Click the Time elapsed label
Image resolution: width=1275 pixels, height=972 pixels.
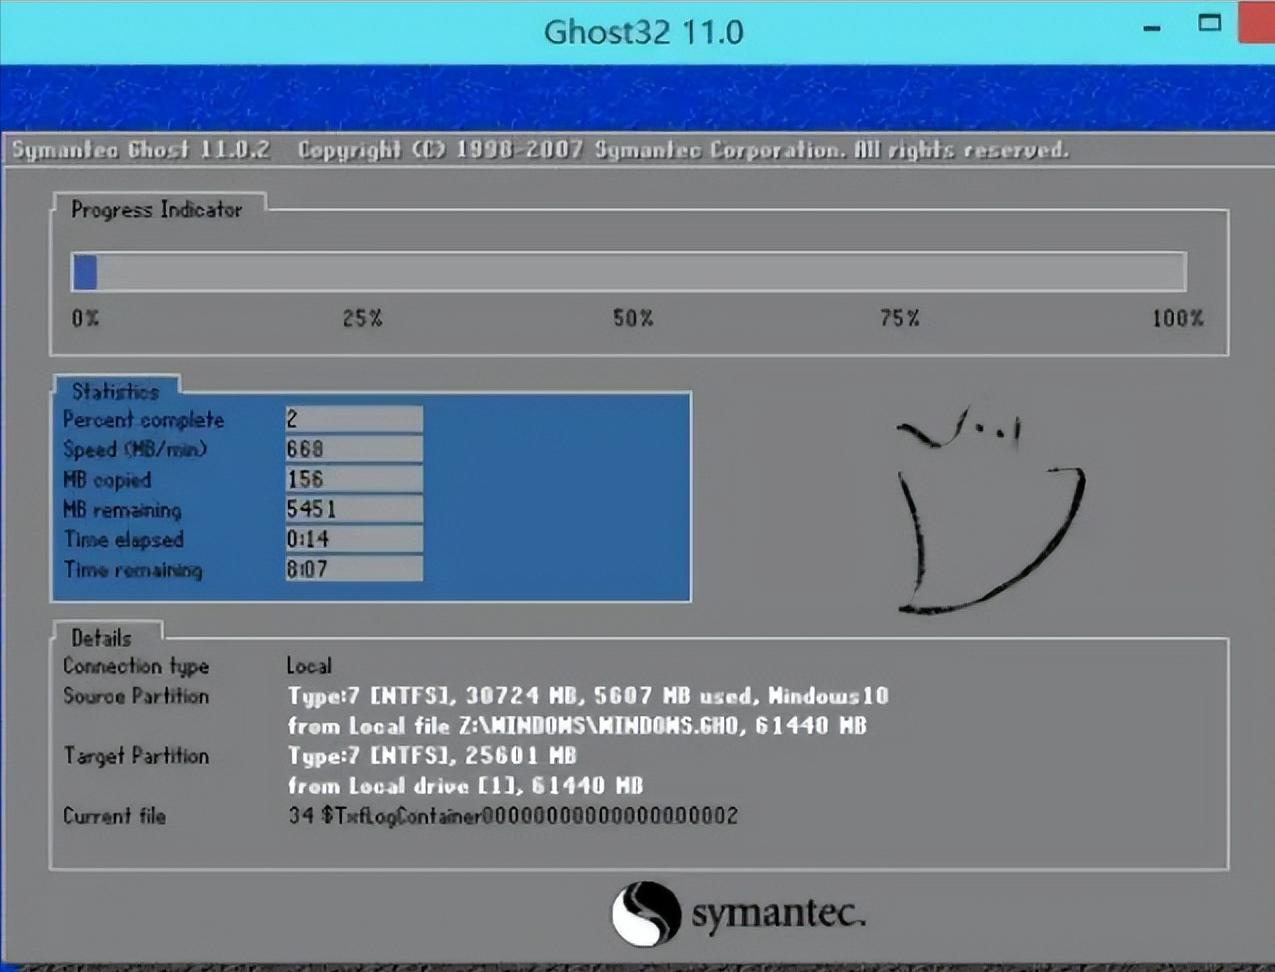point(124,540)
